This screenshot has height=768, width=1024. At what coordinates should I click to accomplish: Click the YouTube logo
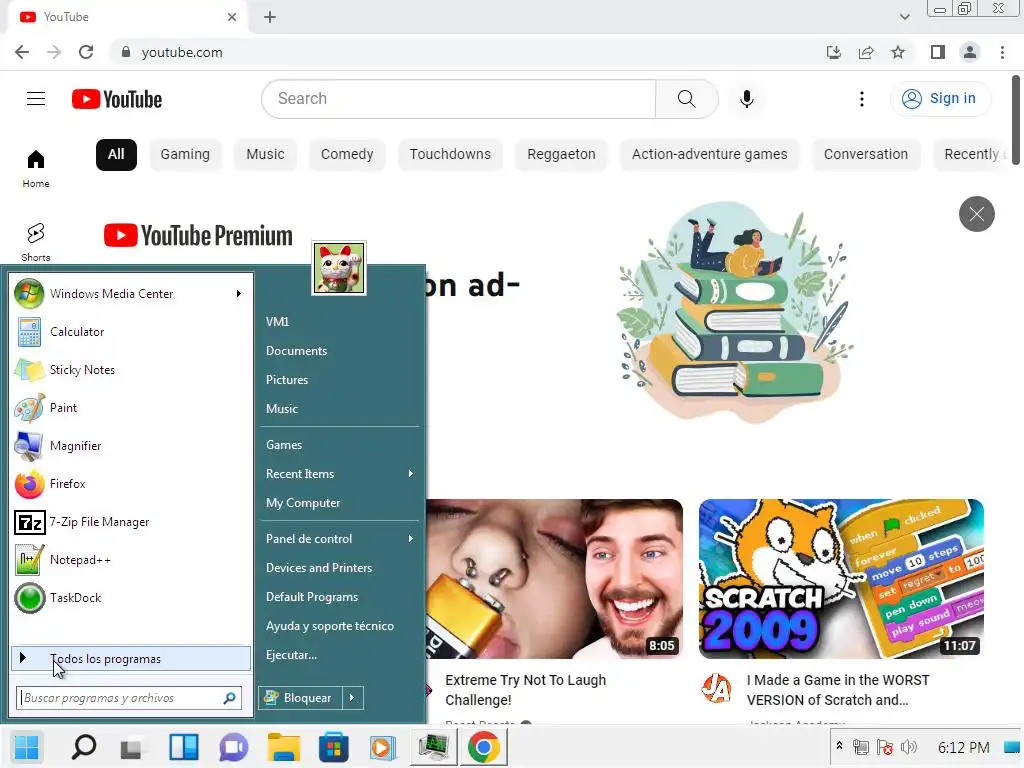(x=117, y=99)
